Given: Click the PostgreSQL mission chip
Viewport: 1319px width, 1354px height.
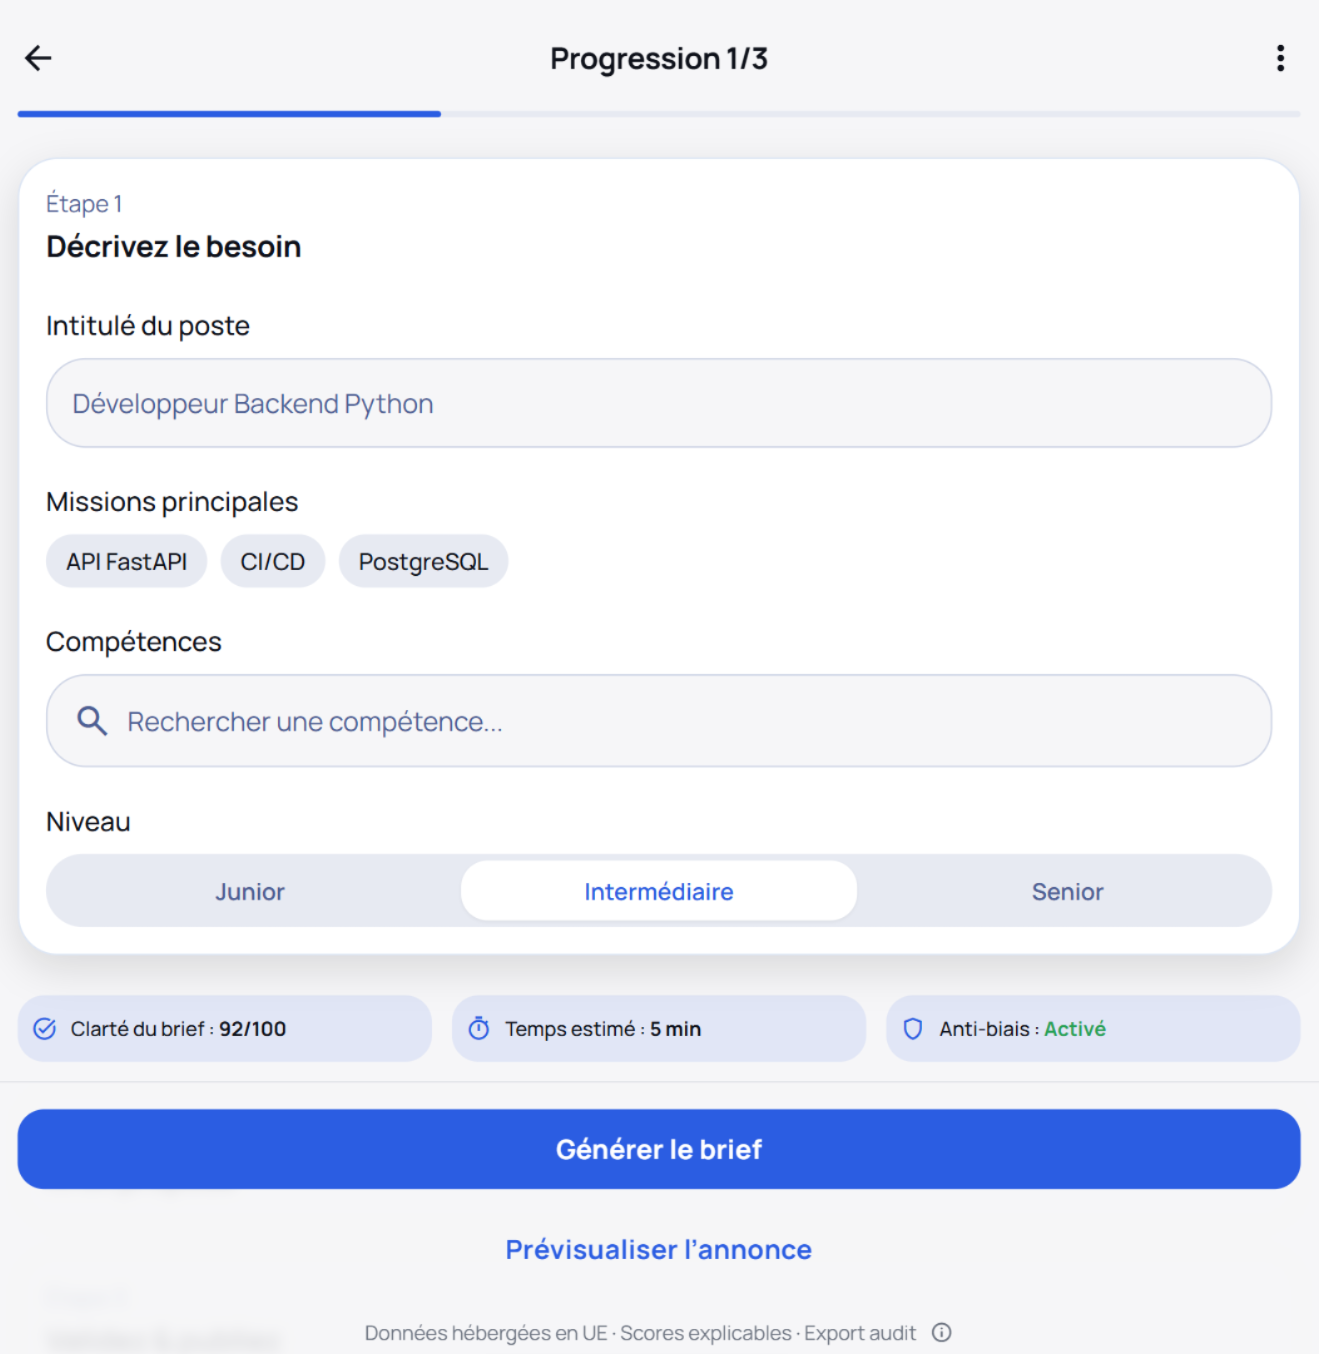Looking at the screenshot, I should pyautogui.click(x=423, y=562).
